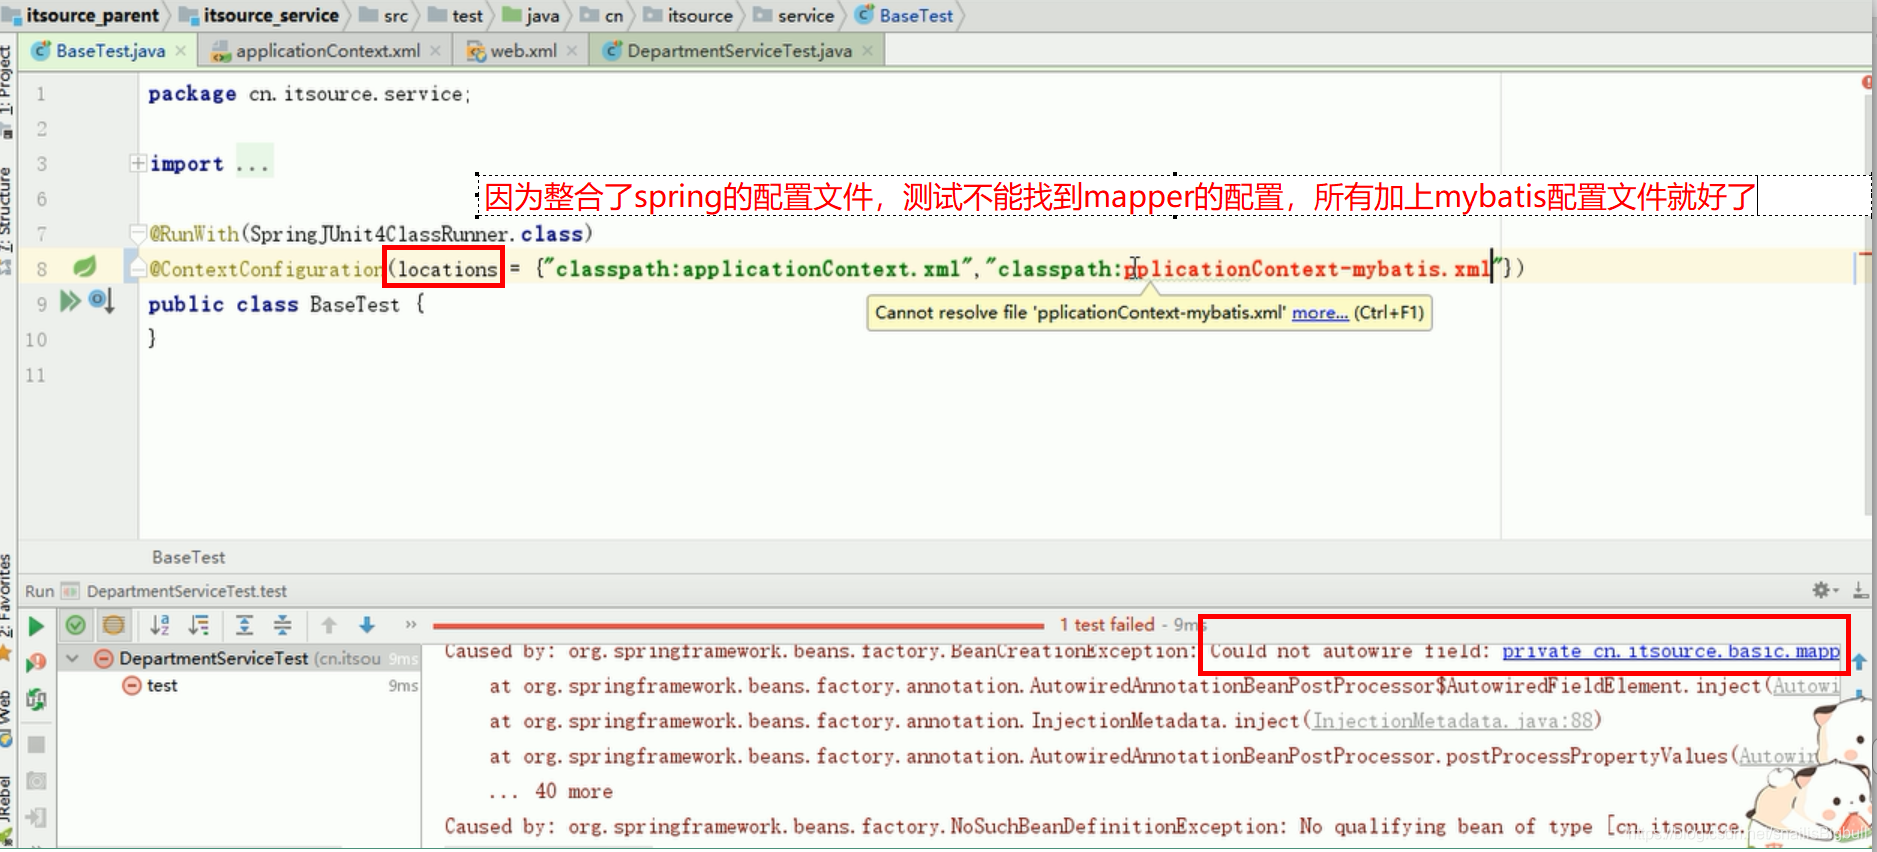Rerun the DepartmentServiceTest with green play icon
The height and width of the screenshot is (852, 1877).
pyautogui.click(x=36, y=627)
